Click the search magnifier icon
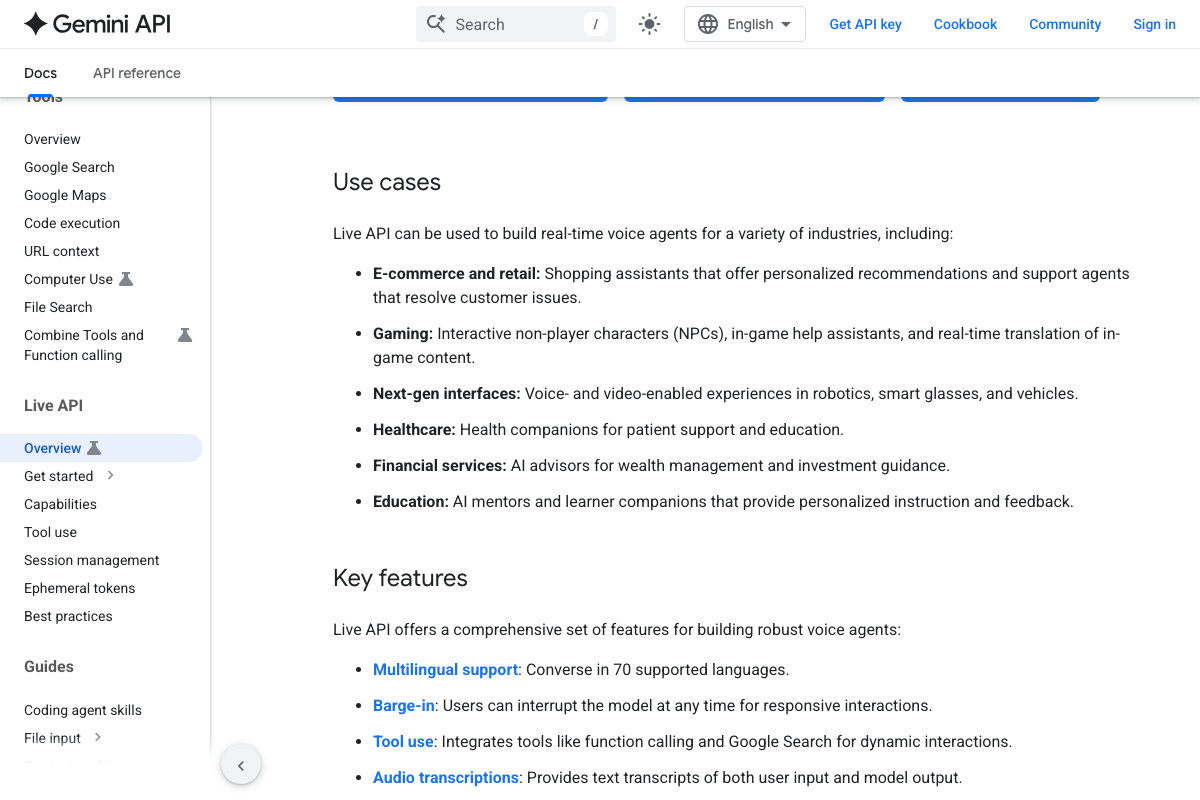This screenshot has height=800, width=1200. click(436, 23)
